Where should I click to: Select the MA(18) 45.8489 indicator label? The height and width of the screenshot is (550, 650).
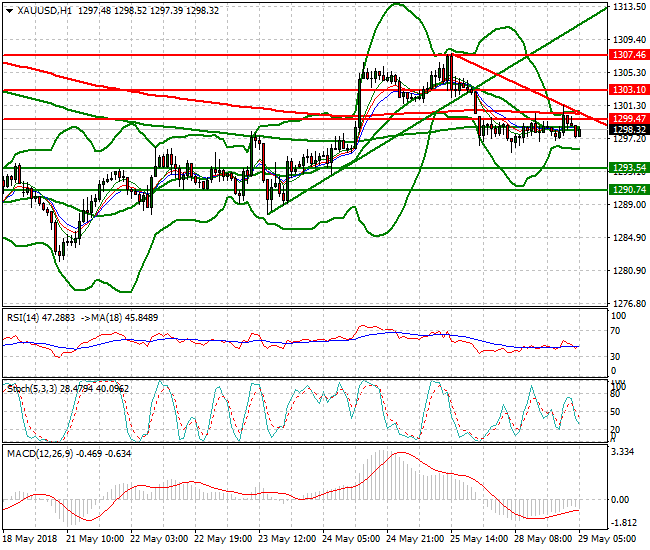coord(125,318)
